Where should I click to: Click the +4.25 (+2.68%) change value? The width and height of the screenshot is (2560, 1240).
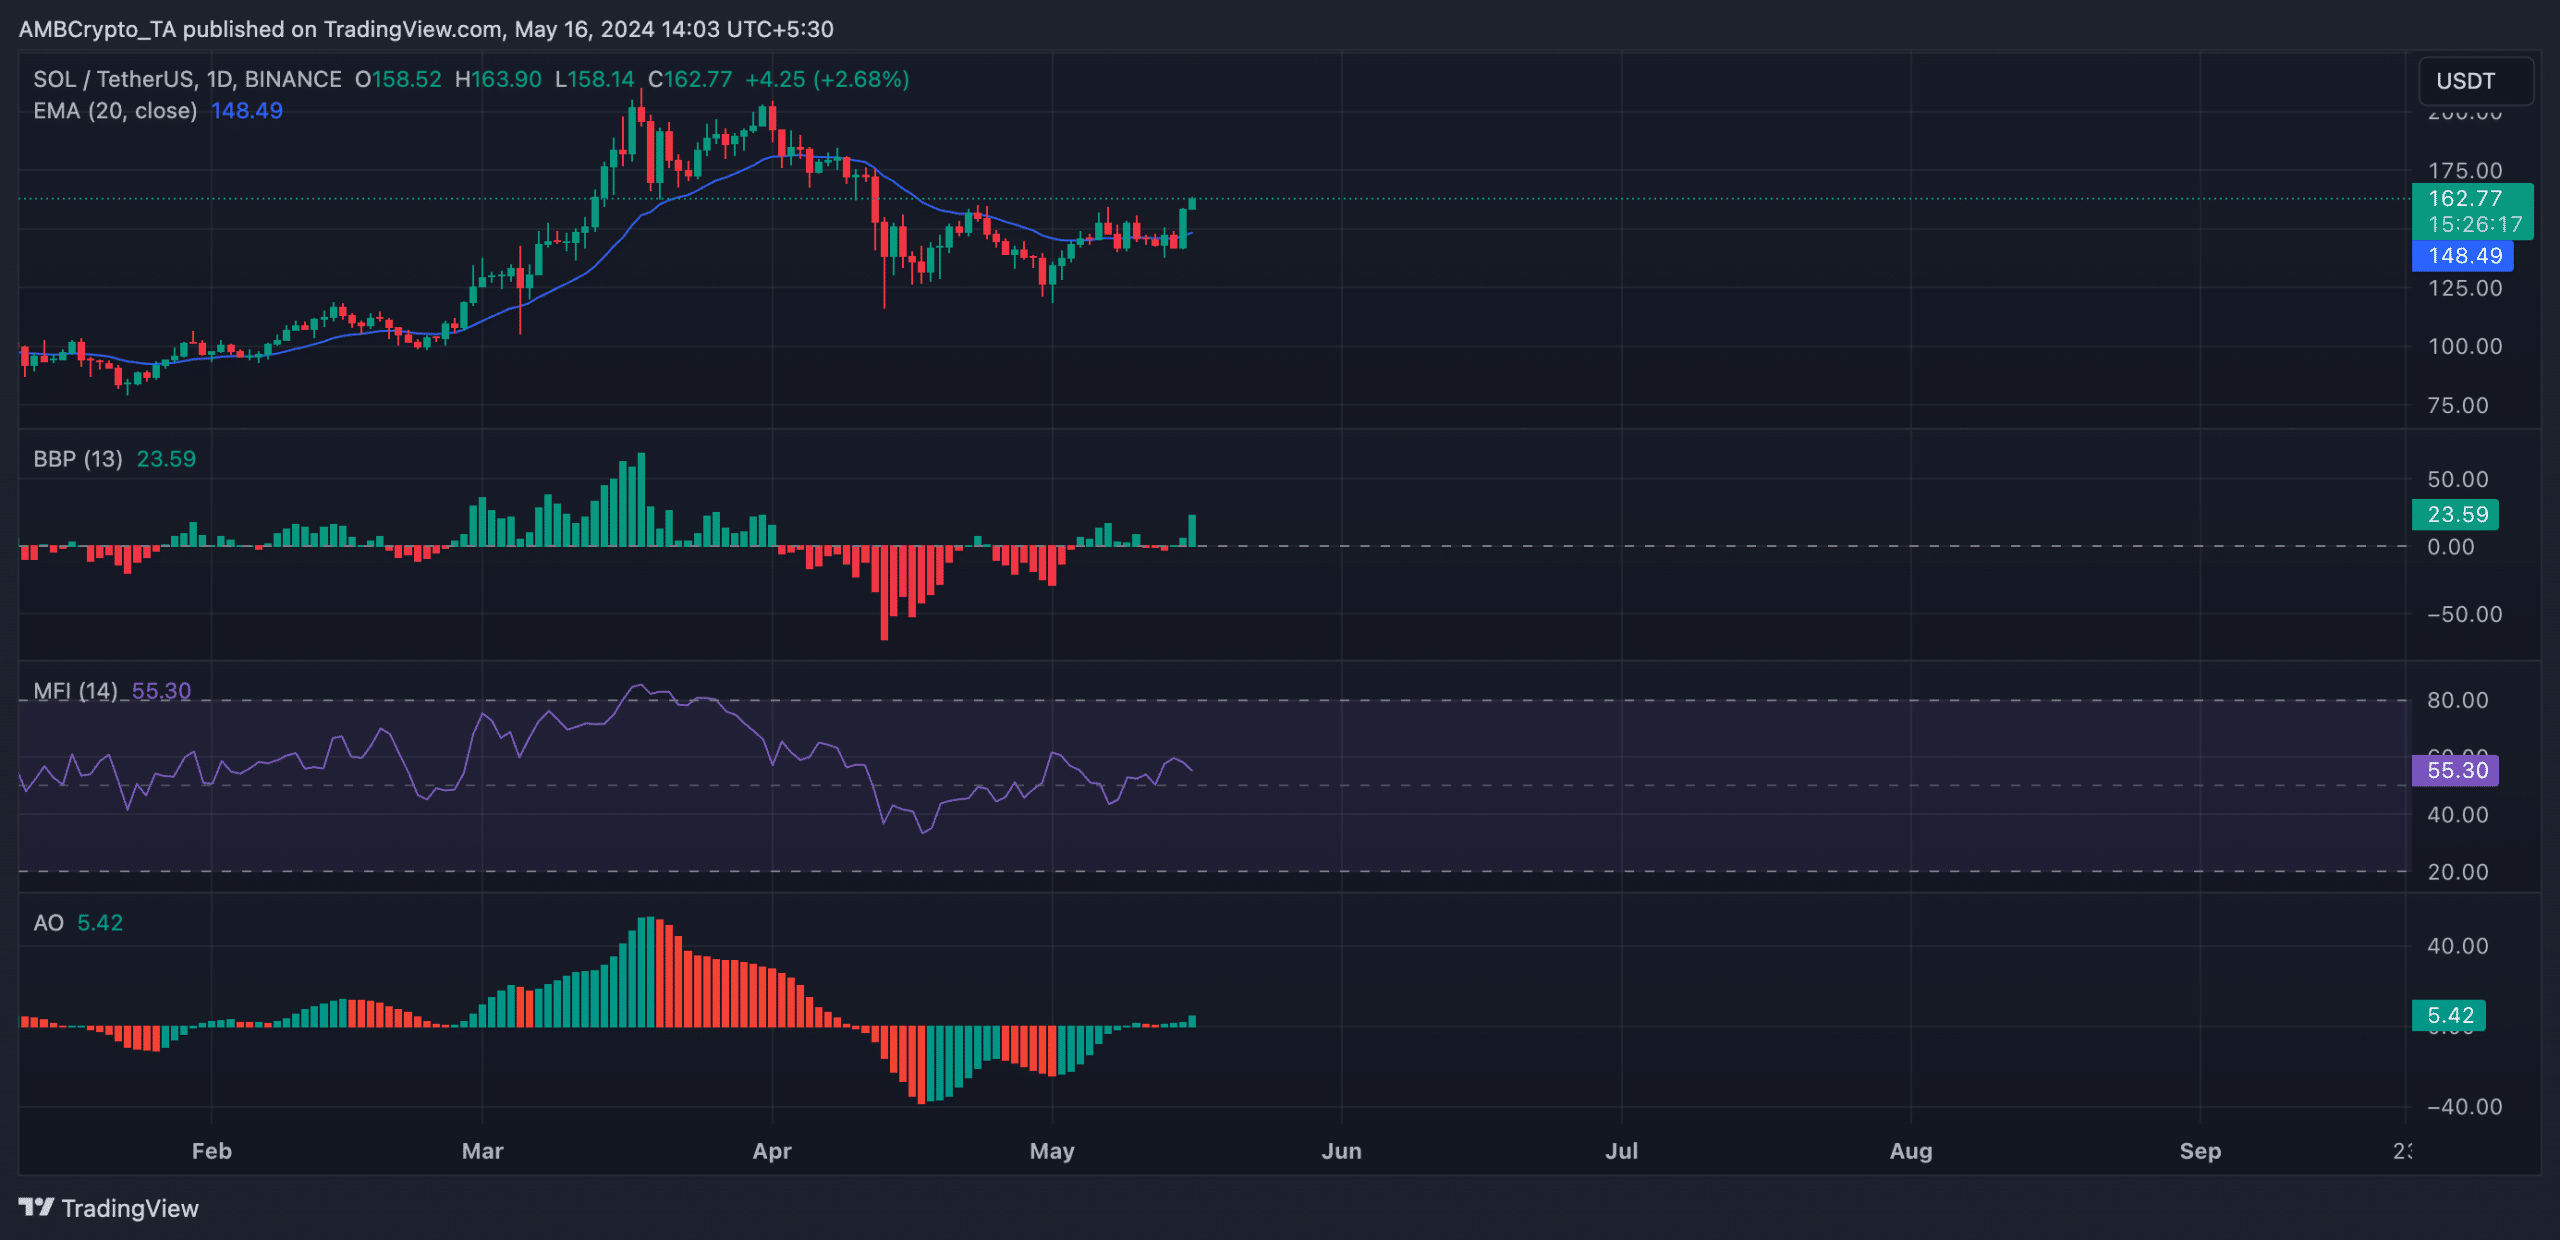[827, 79]
